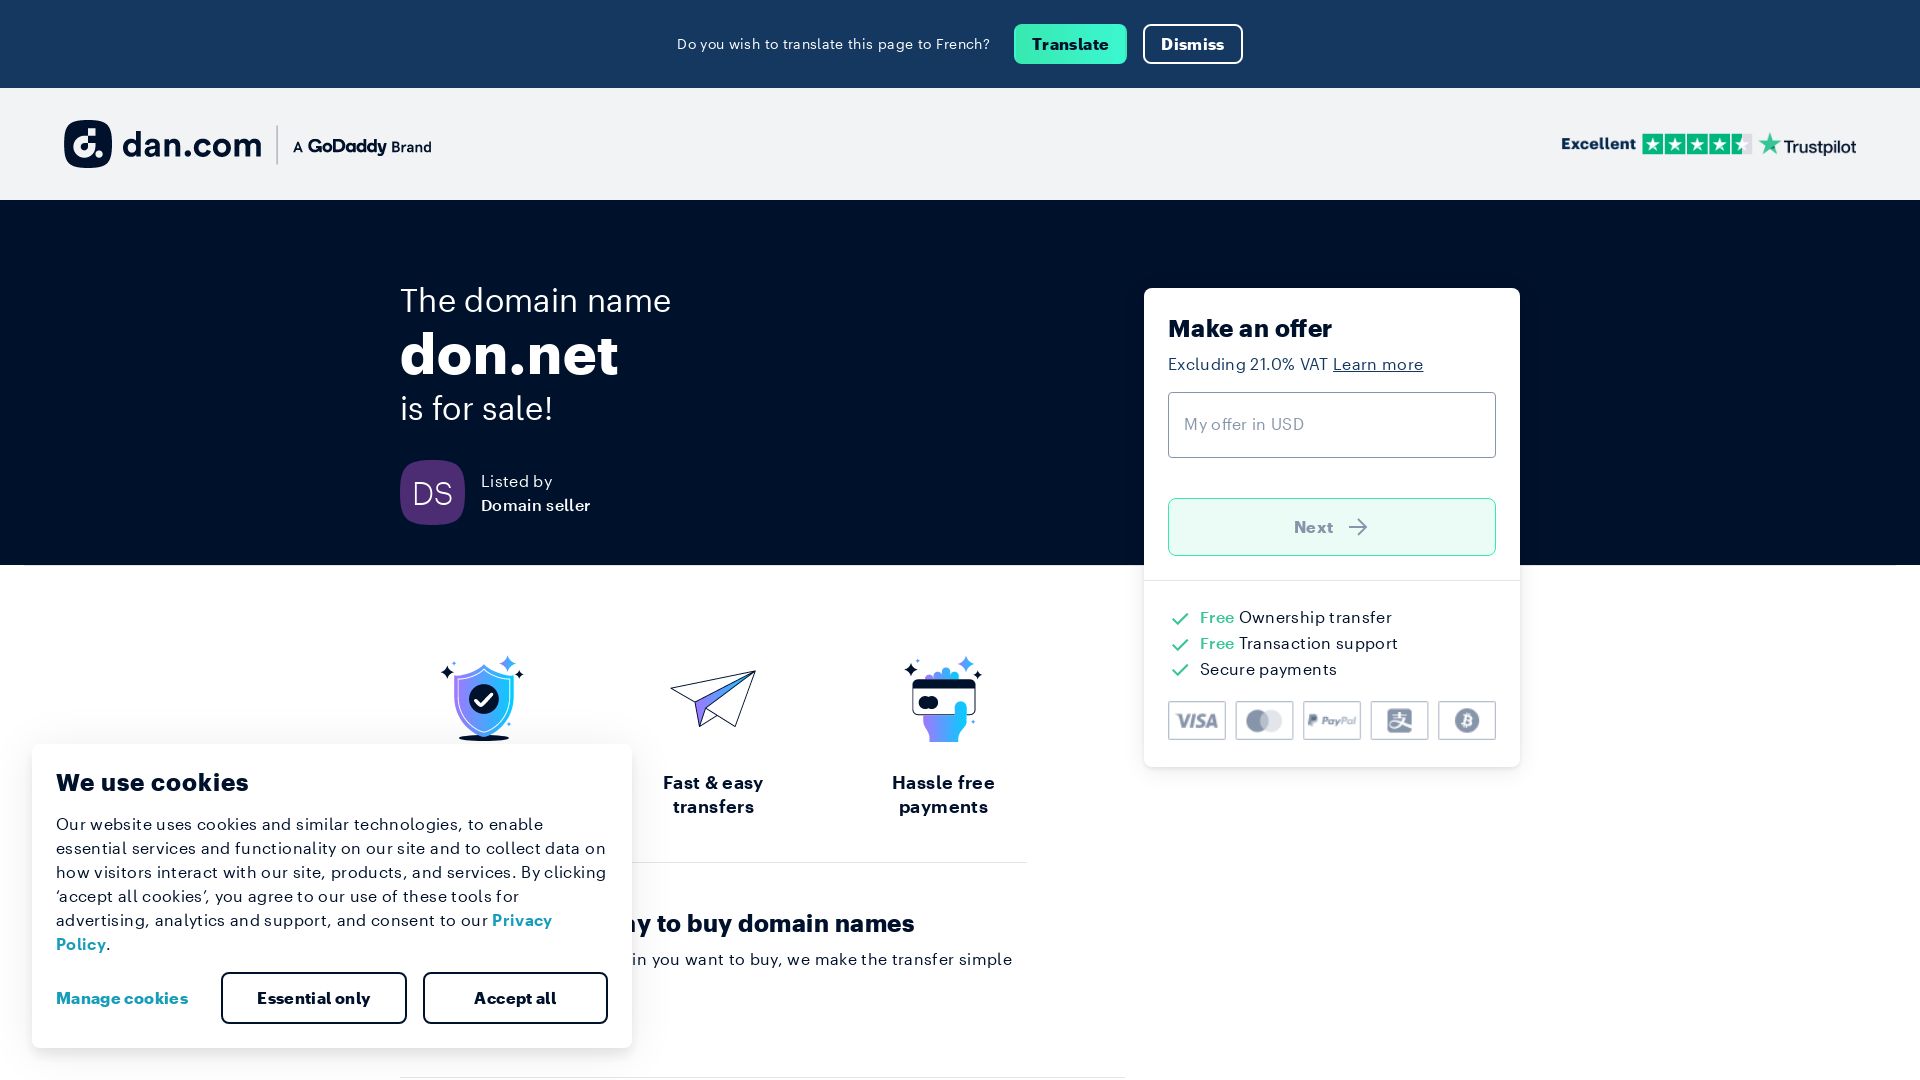The image size is (1920, 1080).
Task: Open Manage cookies preferences menu
Action: [121, 998]
